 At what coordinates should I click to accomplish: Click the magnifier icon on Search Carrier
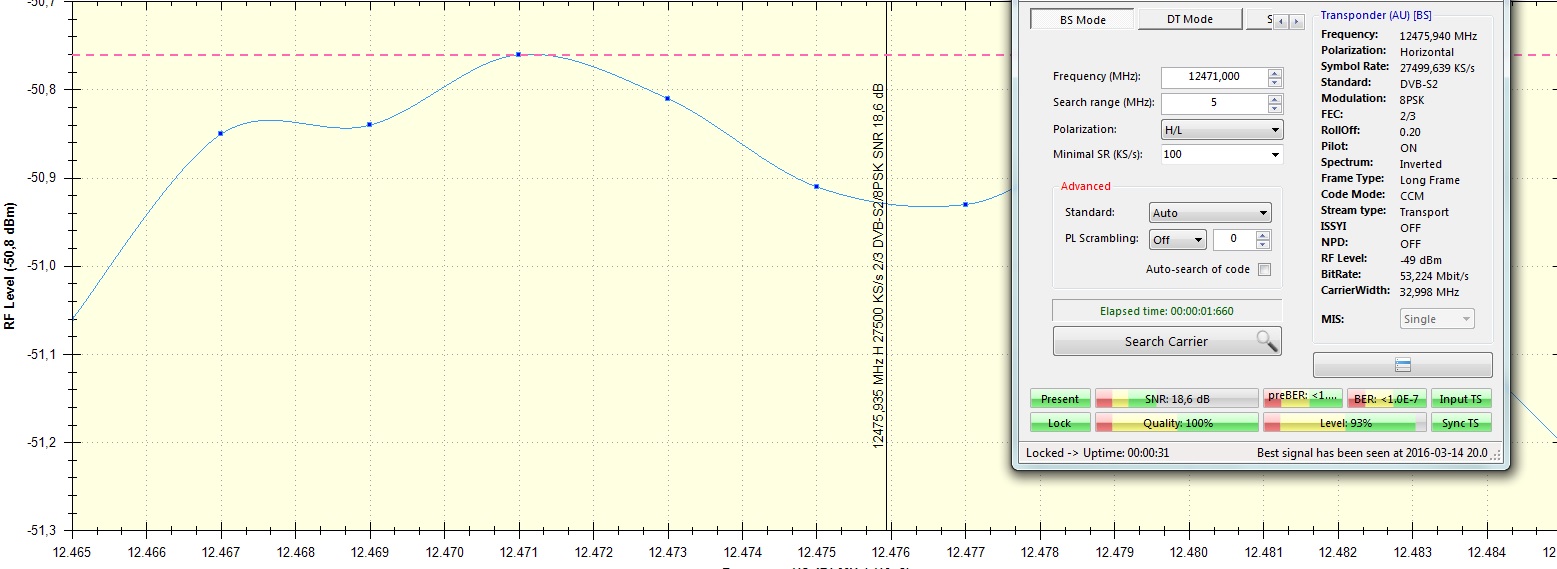(1266, 341)
